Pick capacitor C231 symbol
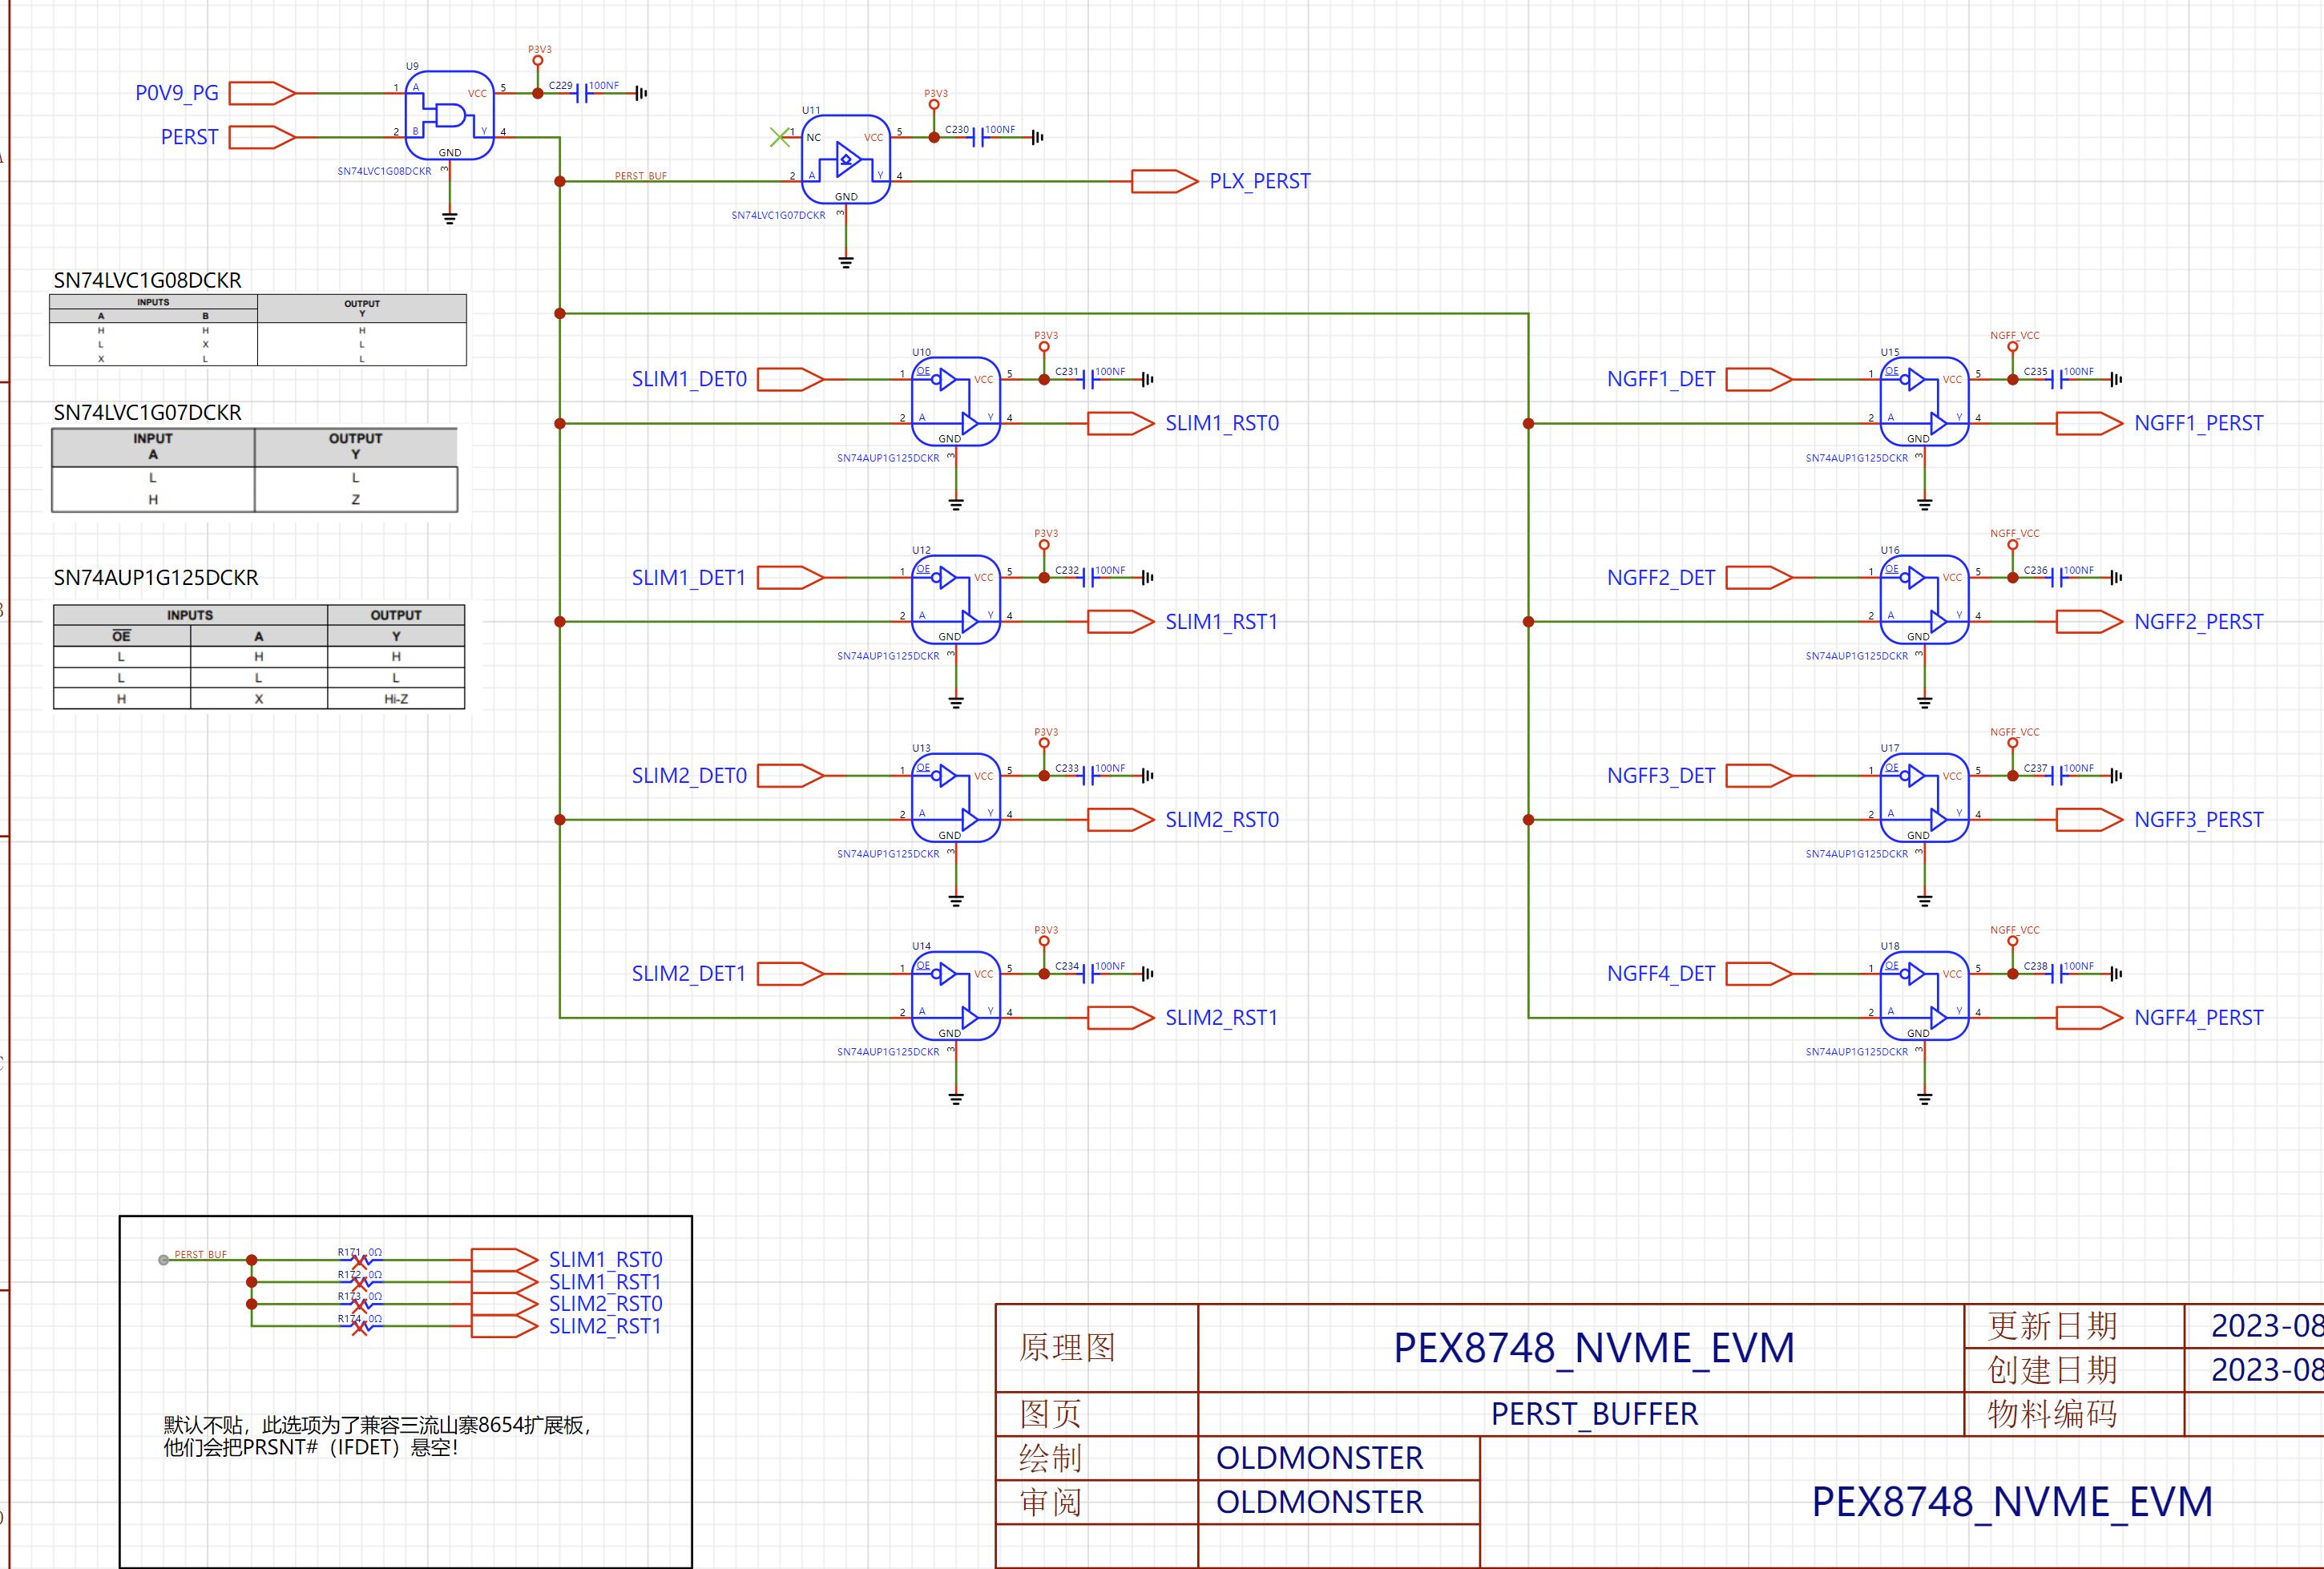The image size is (2324, 1569). point(1089,379)
